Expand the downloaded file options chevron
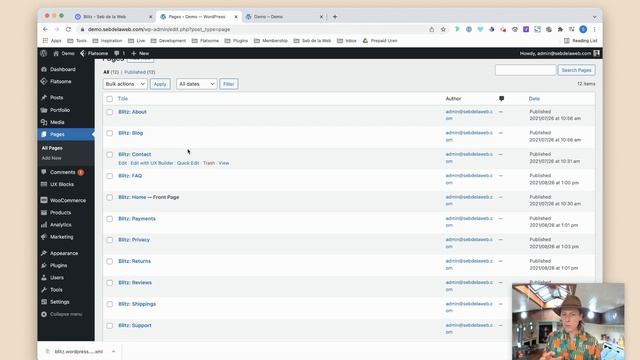This screenshot has height=360, width=640. point(113,351)
